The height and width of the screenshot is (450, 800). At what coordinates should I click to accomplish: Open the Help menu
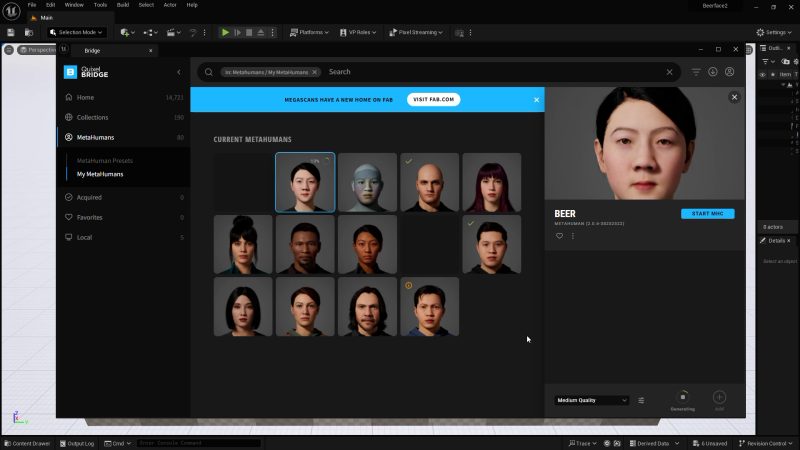click(192, 5)
